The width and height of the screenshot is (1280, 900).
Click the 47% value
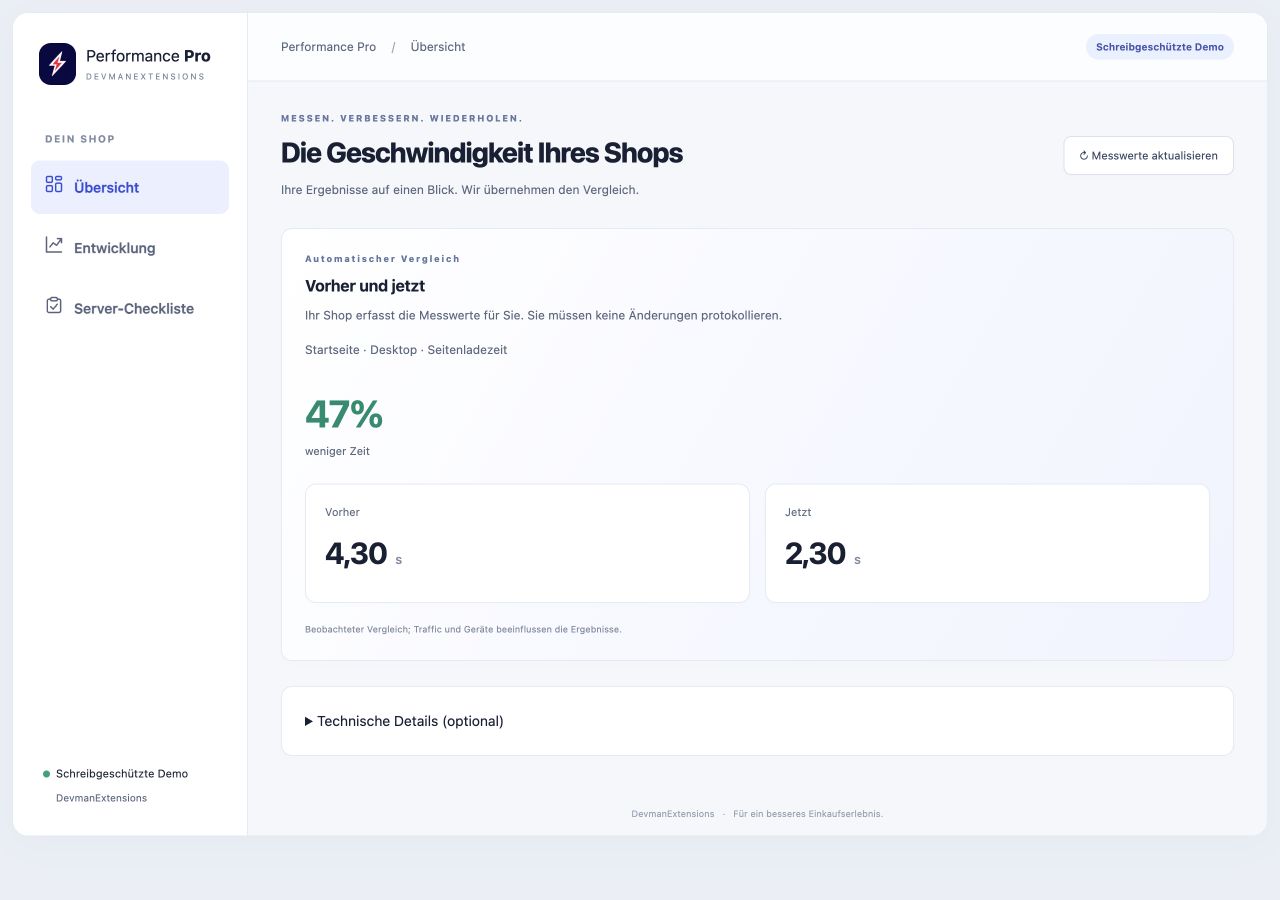pos(344,414)
